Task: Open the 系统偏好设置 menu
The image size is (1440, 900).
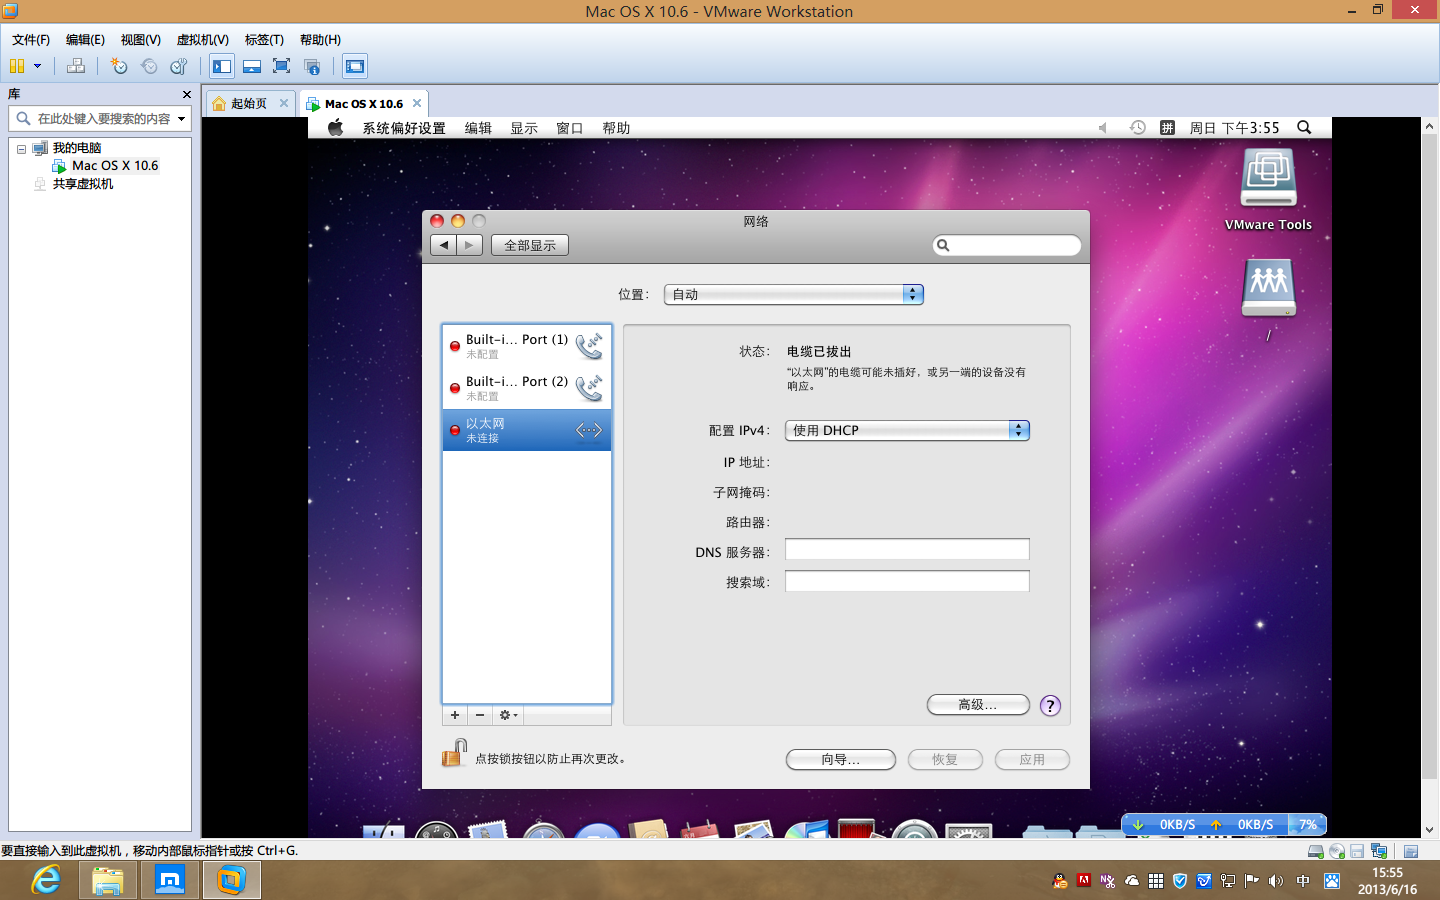Action: click(x=404, y=128)
